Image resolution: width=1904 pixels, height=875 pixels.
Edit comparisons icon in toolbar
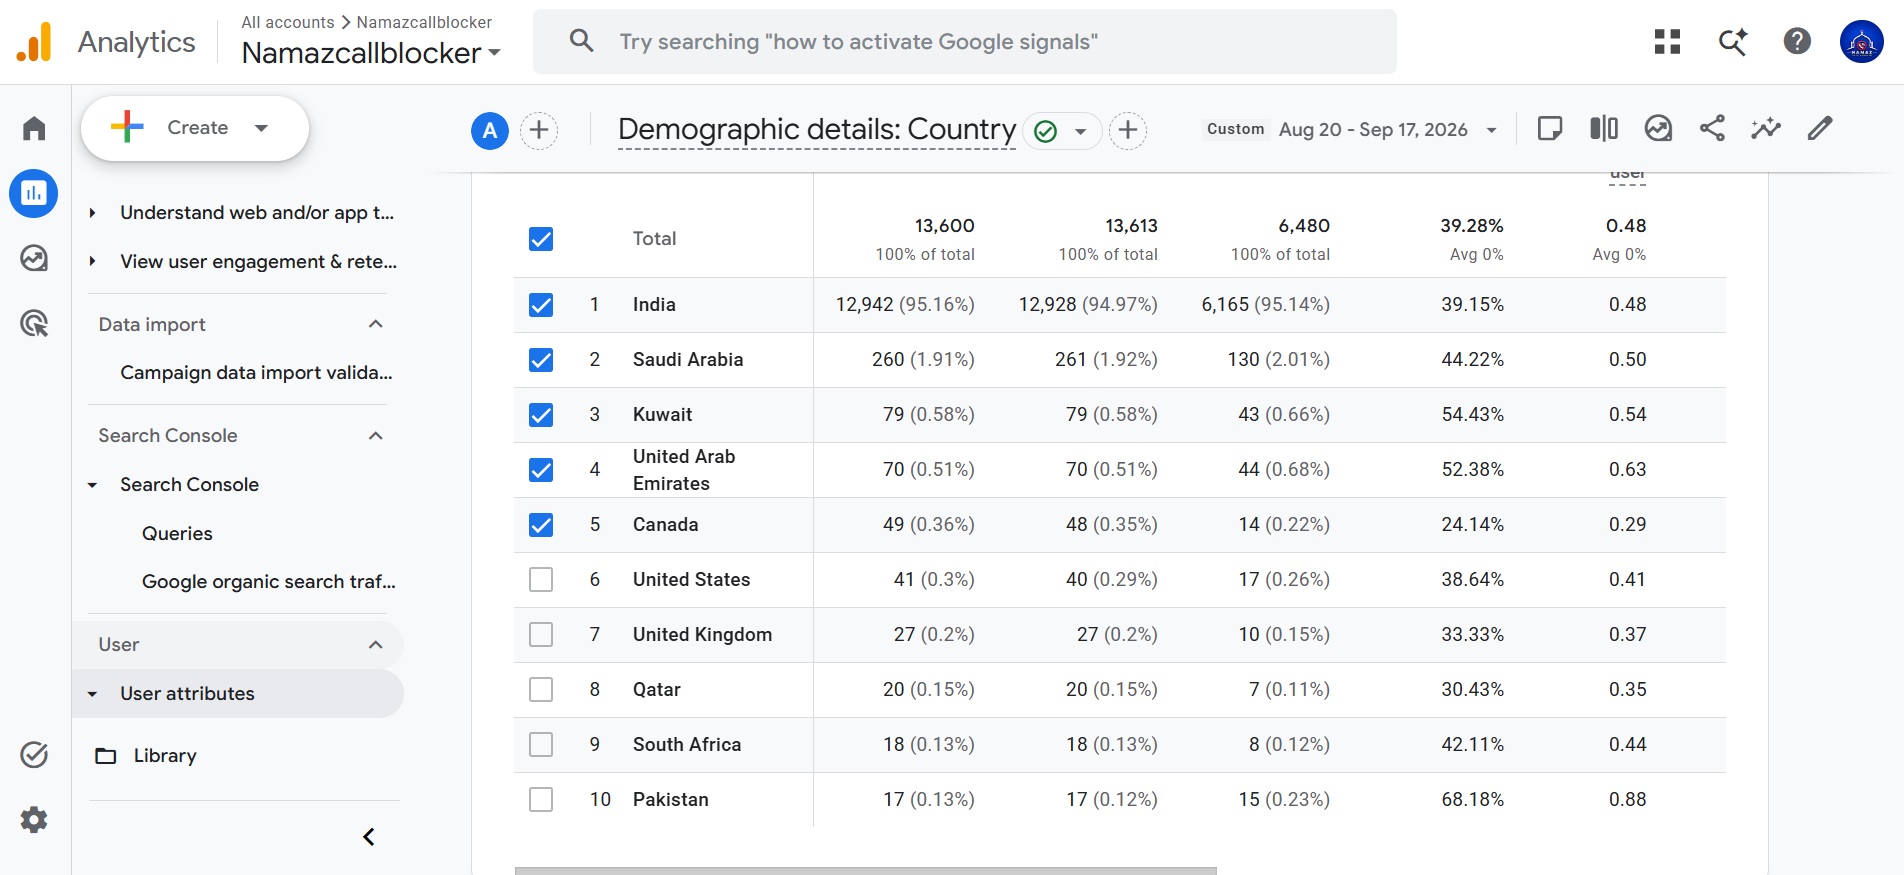(1604, 128)
